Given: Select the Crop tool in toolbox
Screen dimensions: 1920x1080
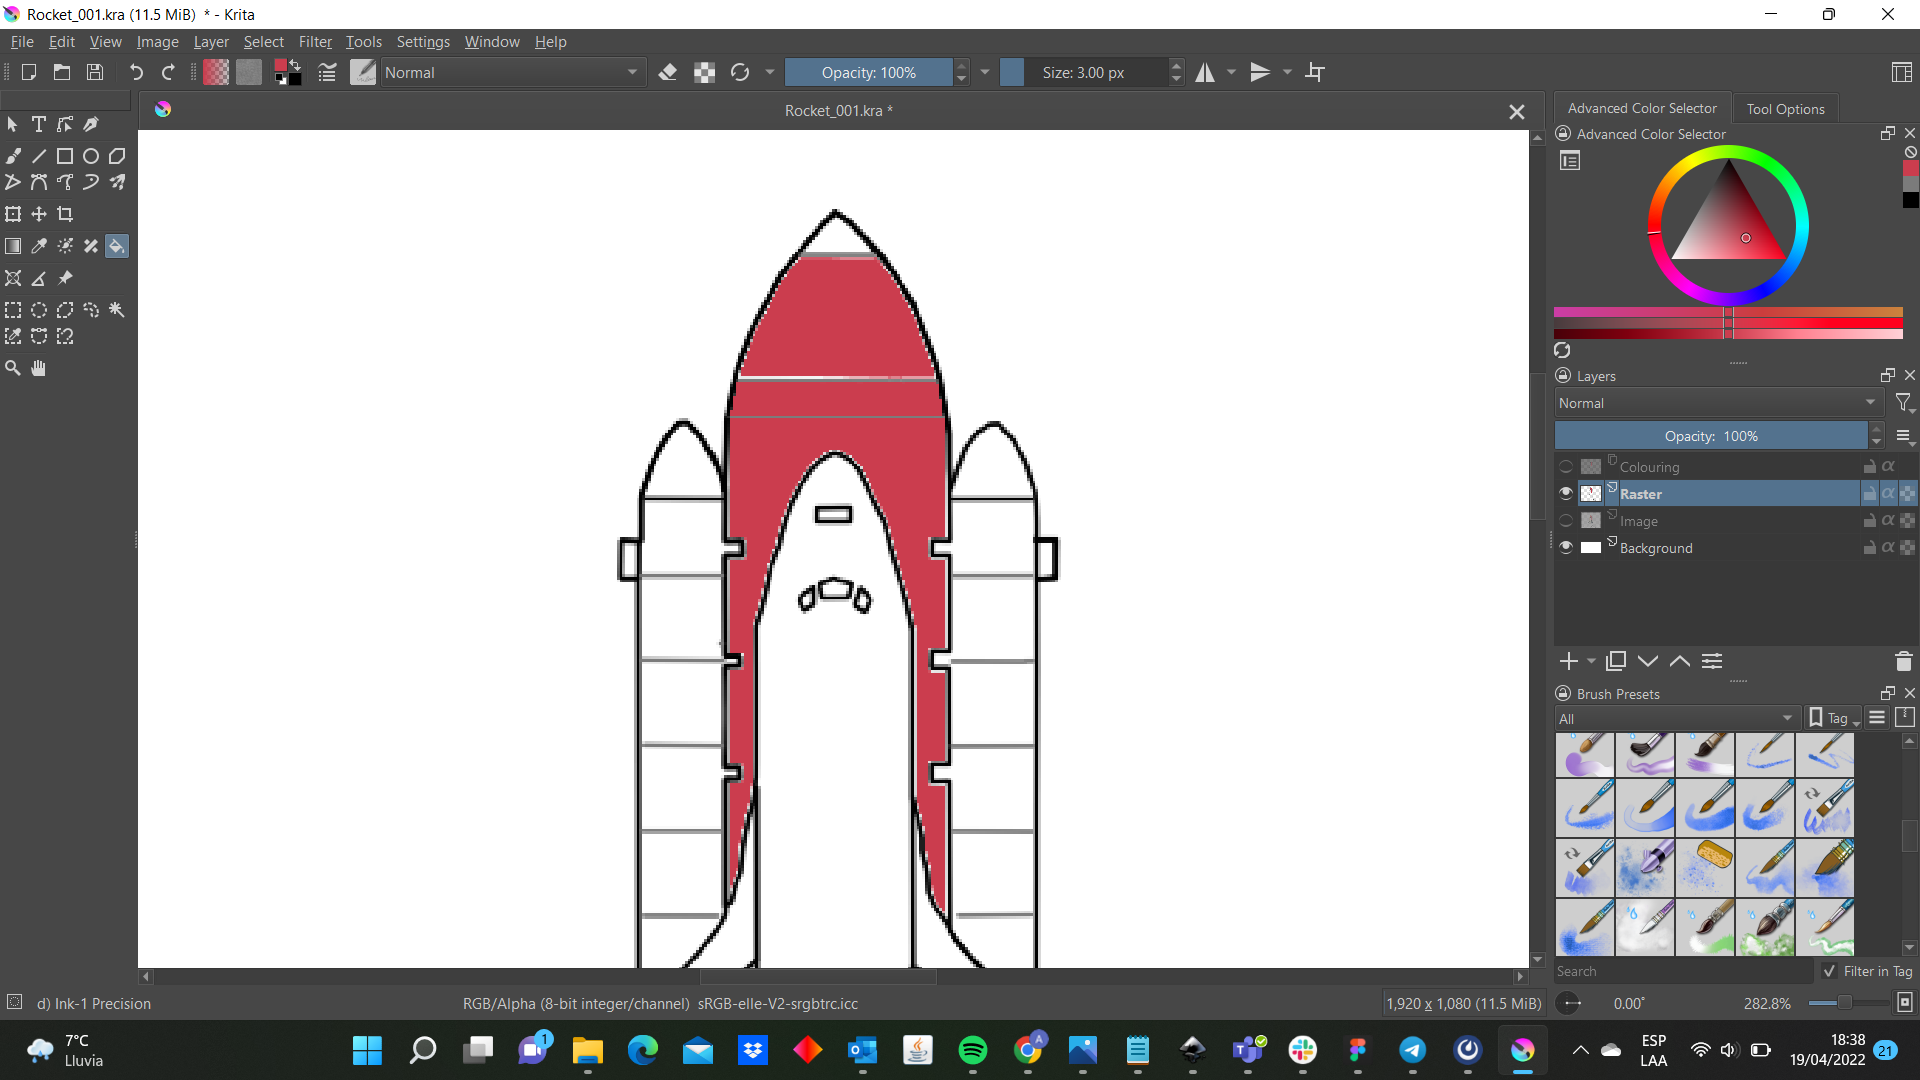Looking at the screenshot, I should pos(65,214).
